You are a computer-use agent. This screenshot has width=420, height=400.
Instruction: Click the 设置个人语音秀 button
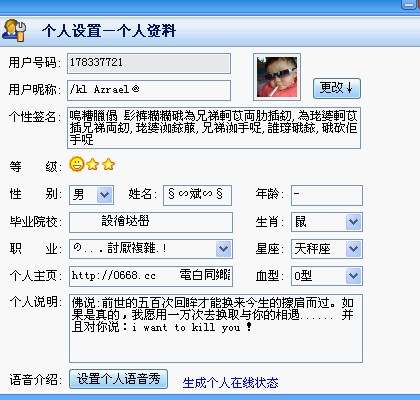pyautogui.click(x=118, y=379)
